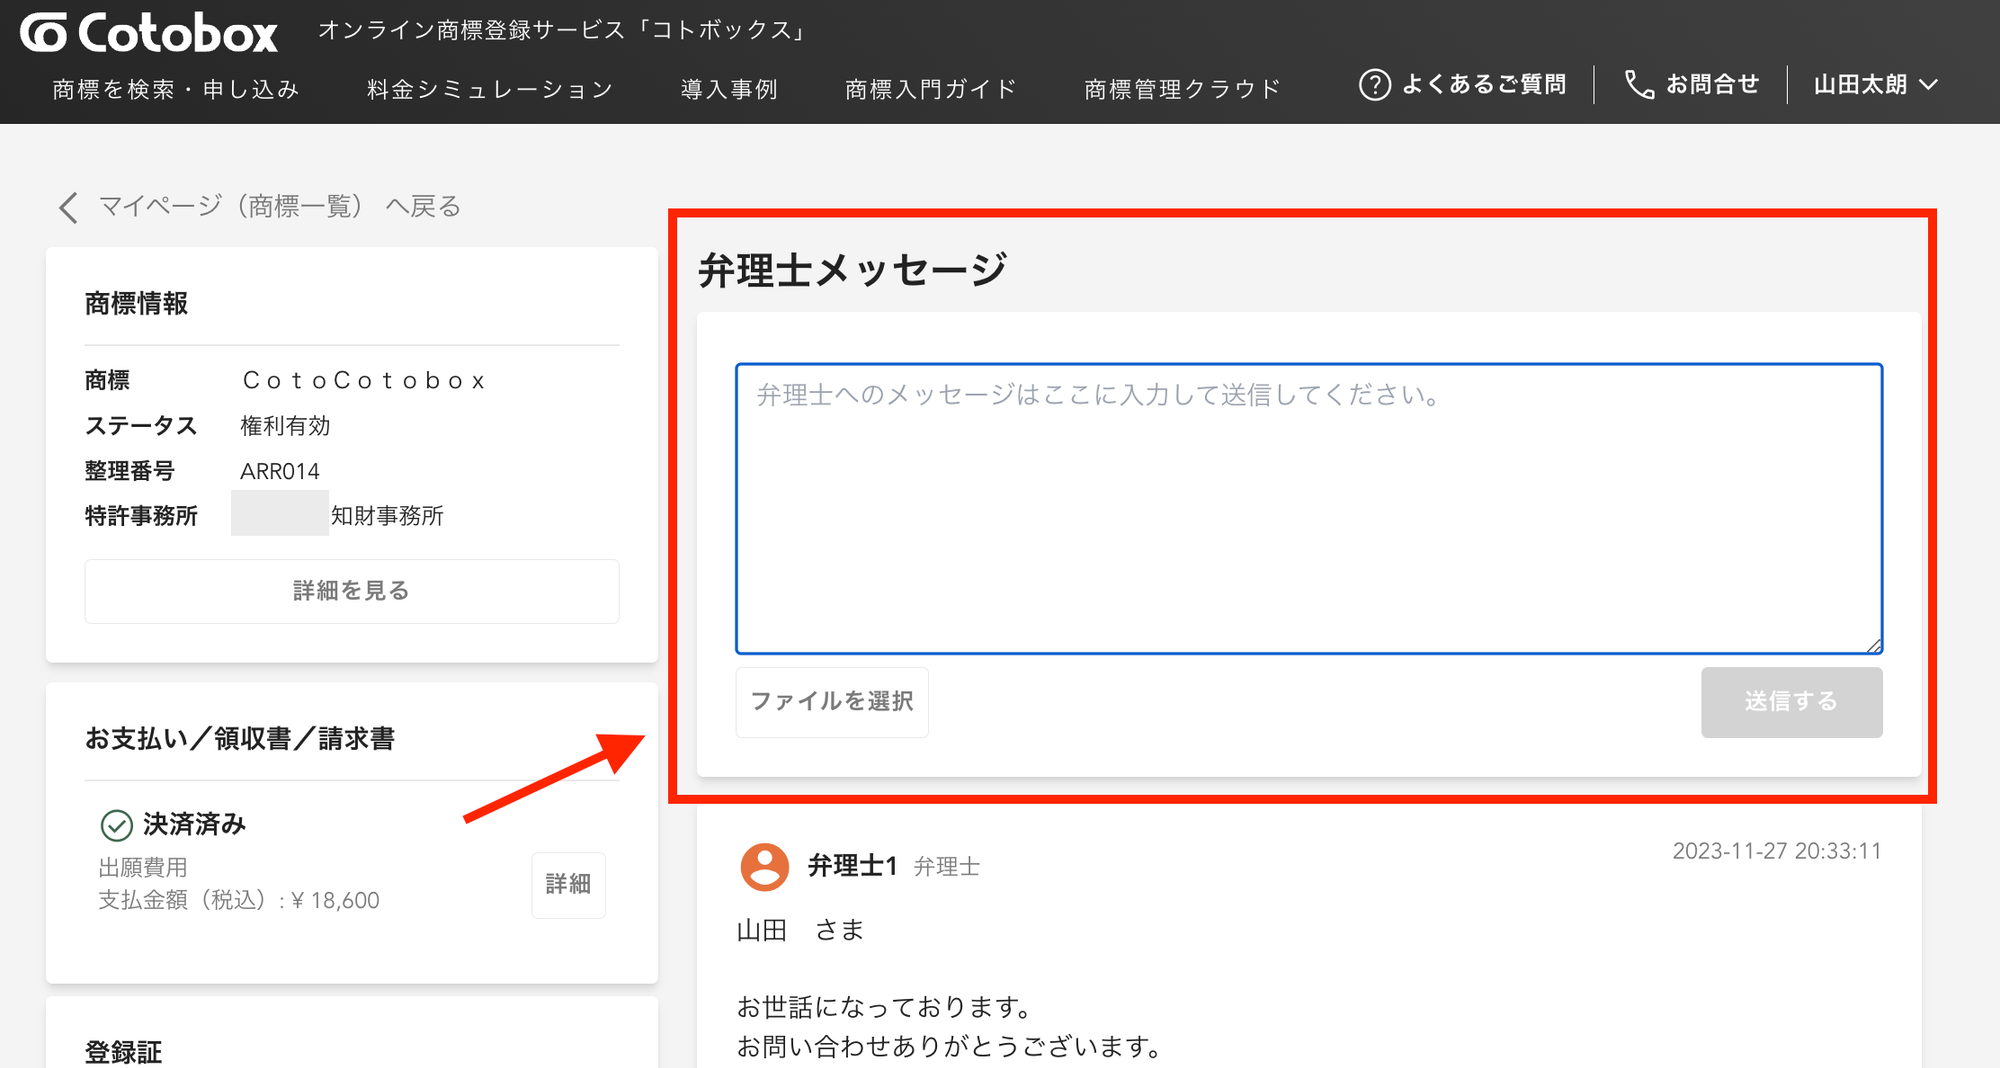Click the 弁理士1 orange avatar icon
The height and width of the screenshot is (1068, 2000).
(x=765, y=866)
